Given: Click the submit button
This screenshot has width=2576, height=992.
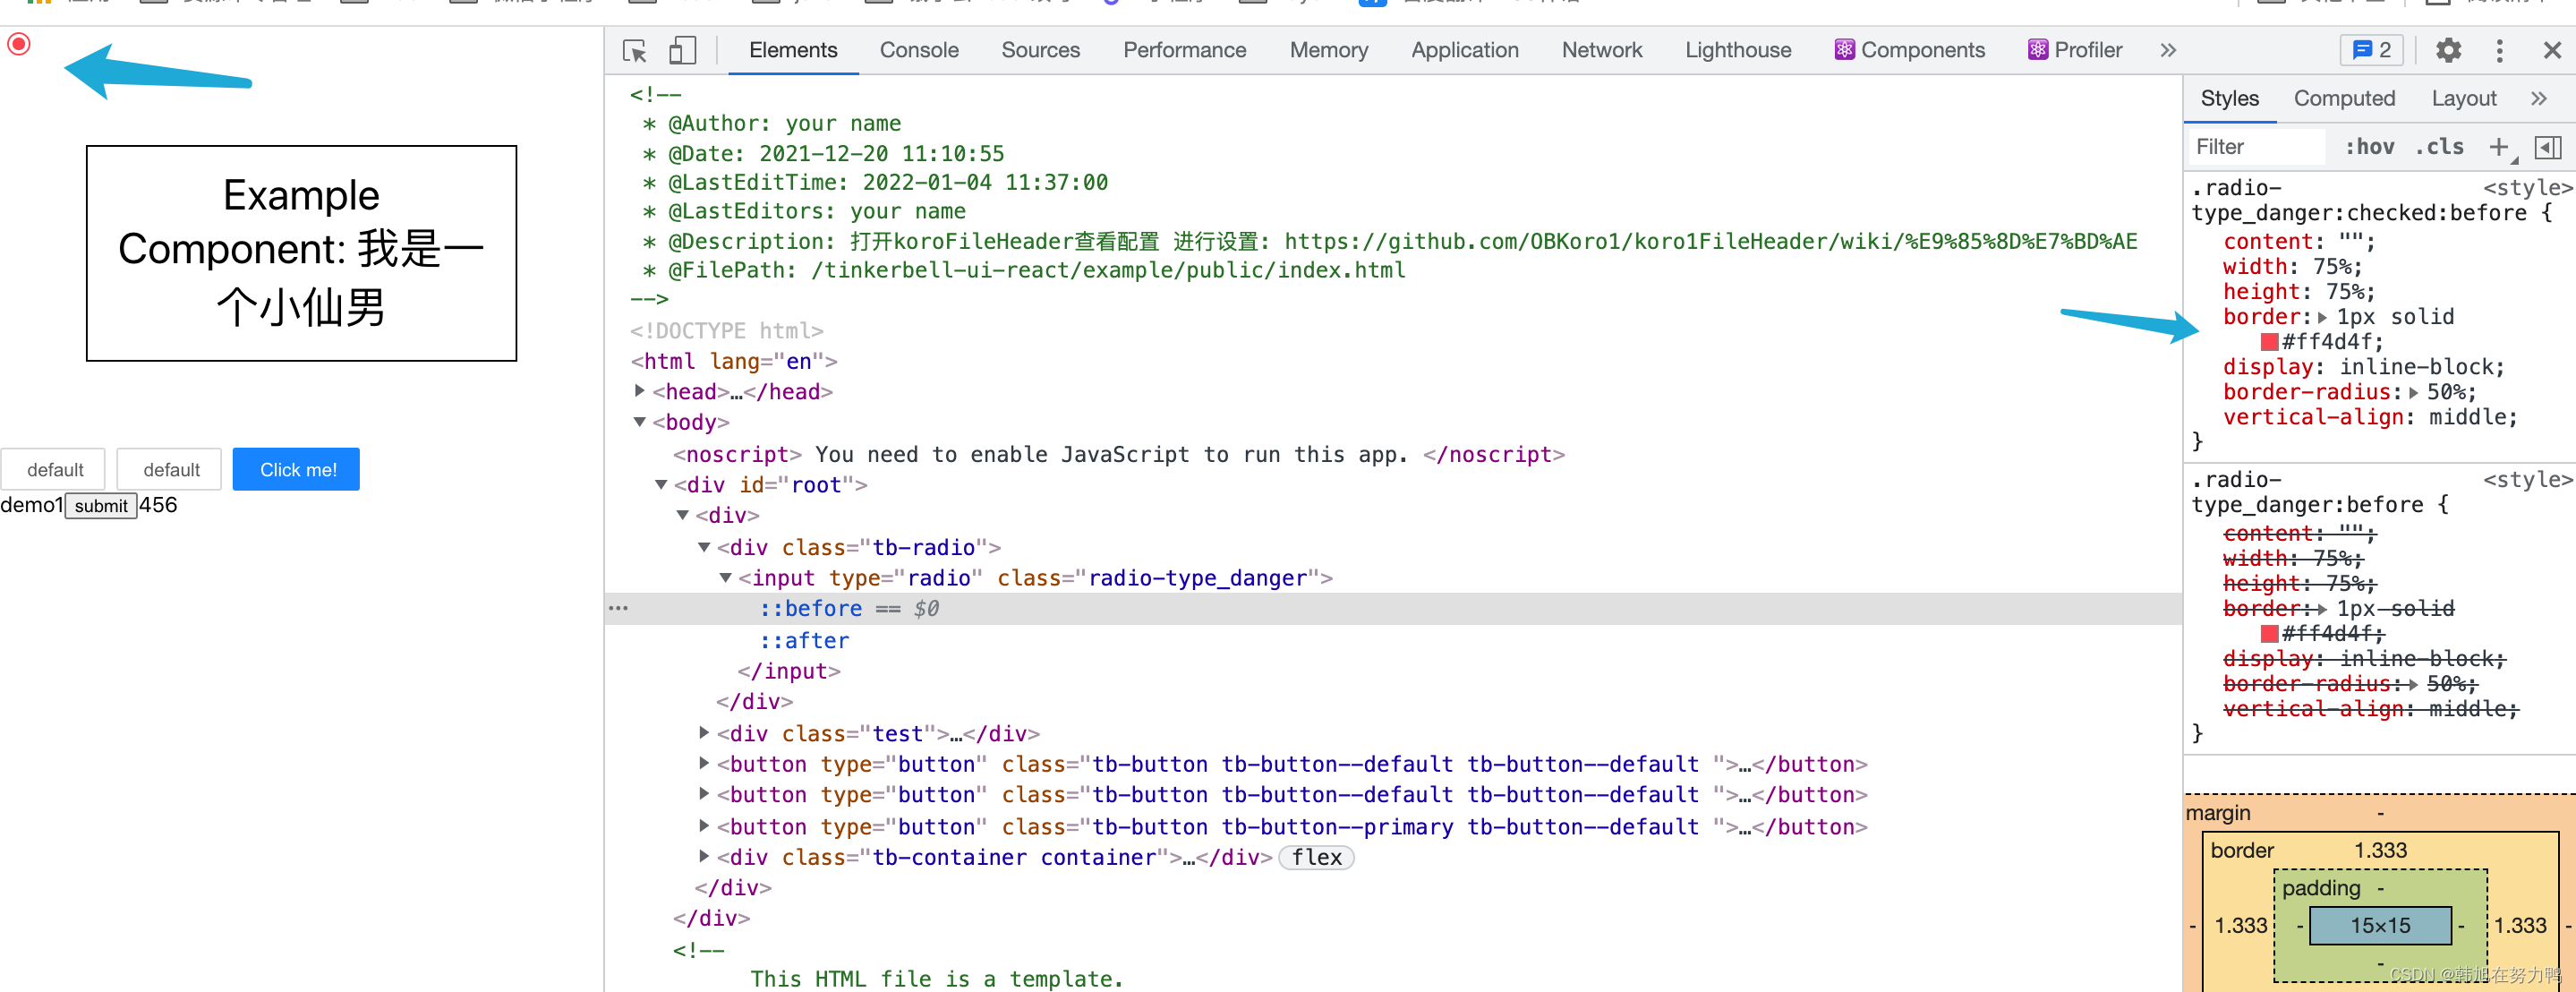Looking at the screenshot, I should [x=101, y=506].
